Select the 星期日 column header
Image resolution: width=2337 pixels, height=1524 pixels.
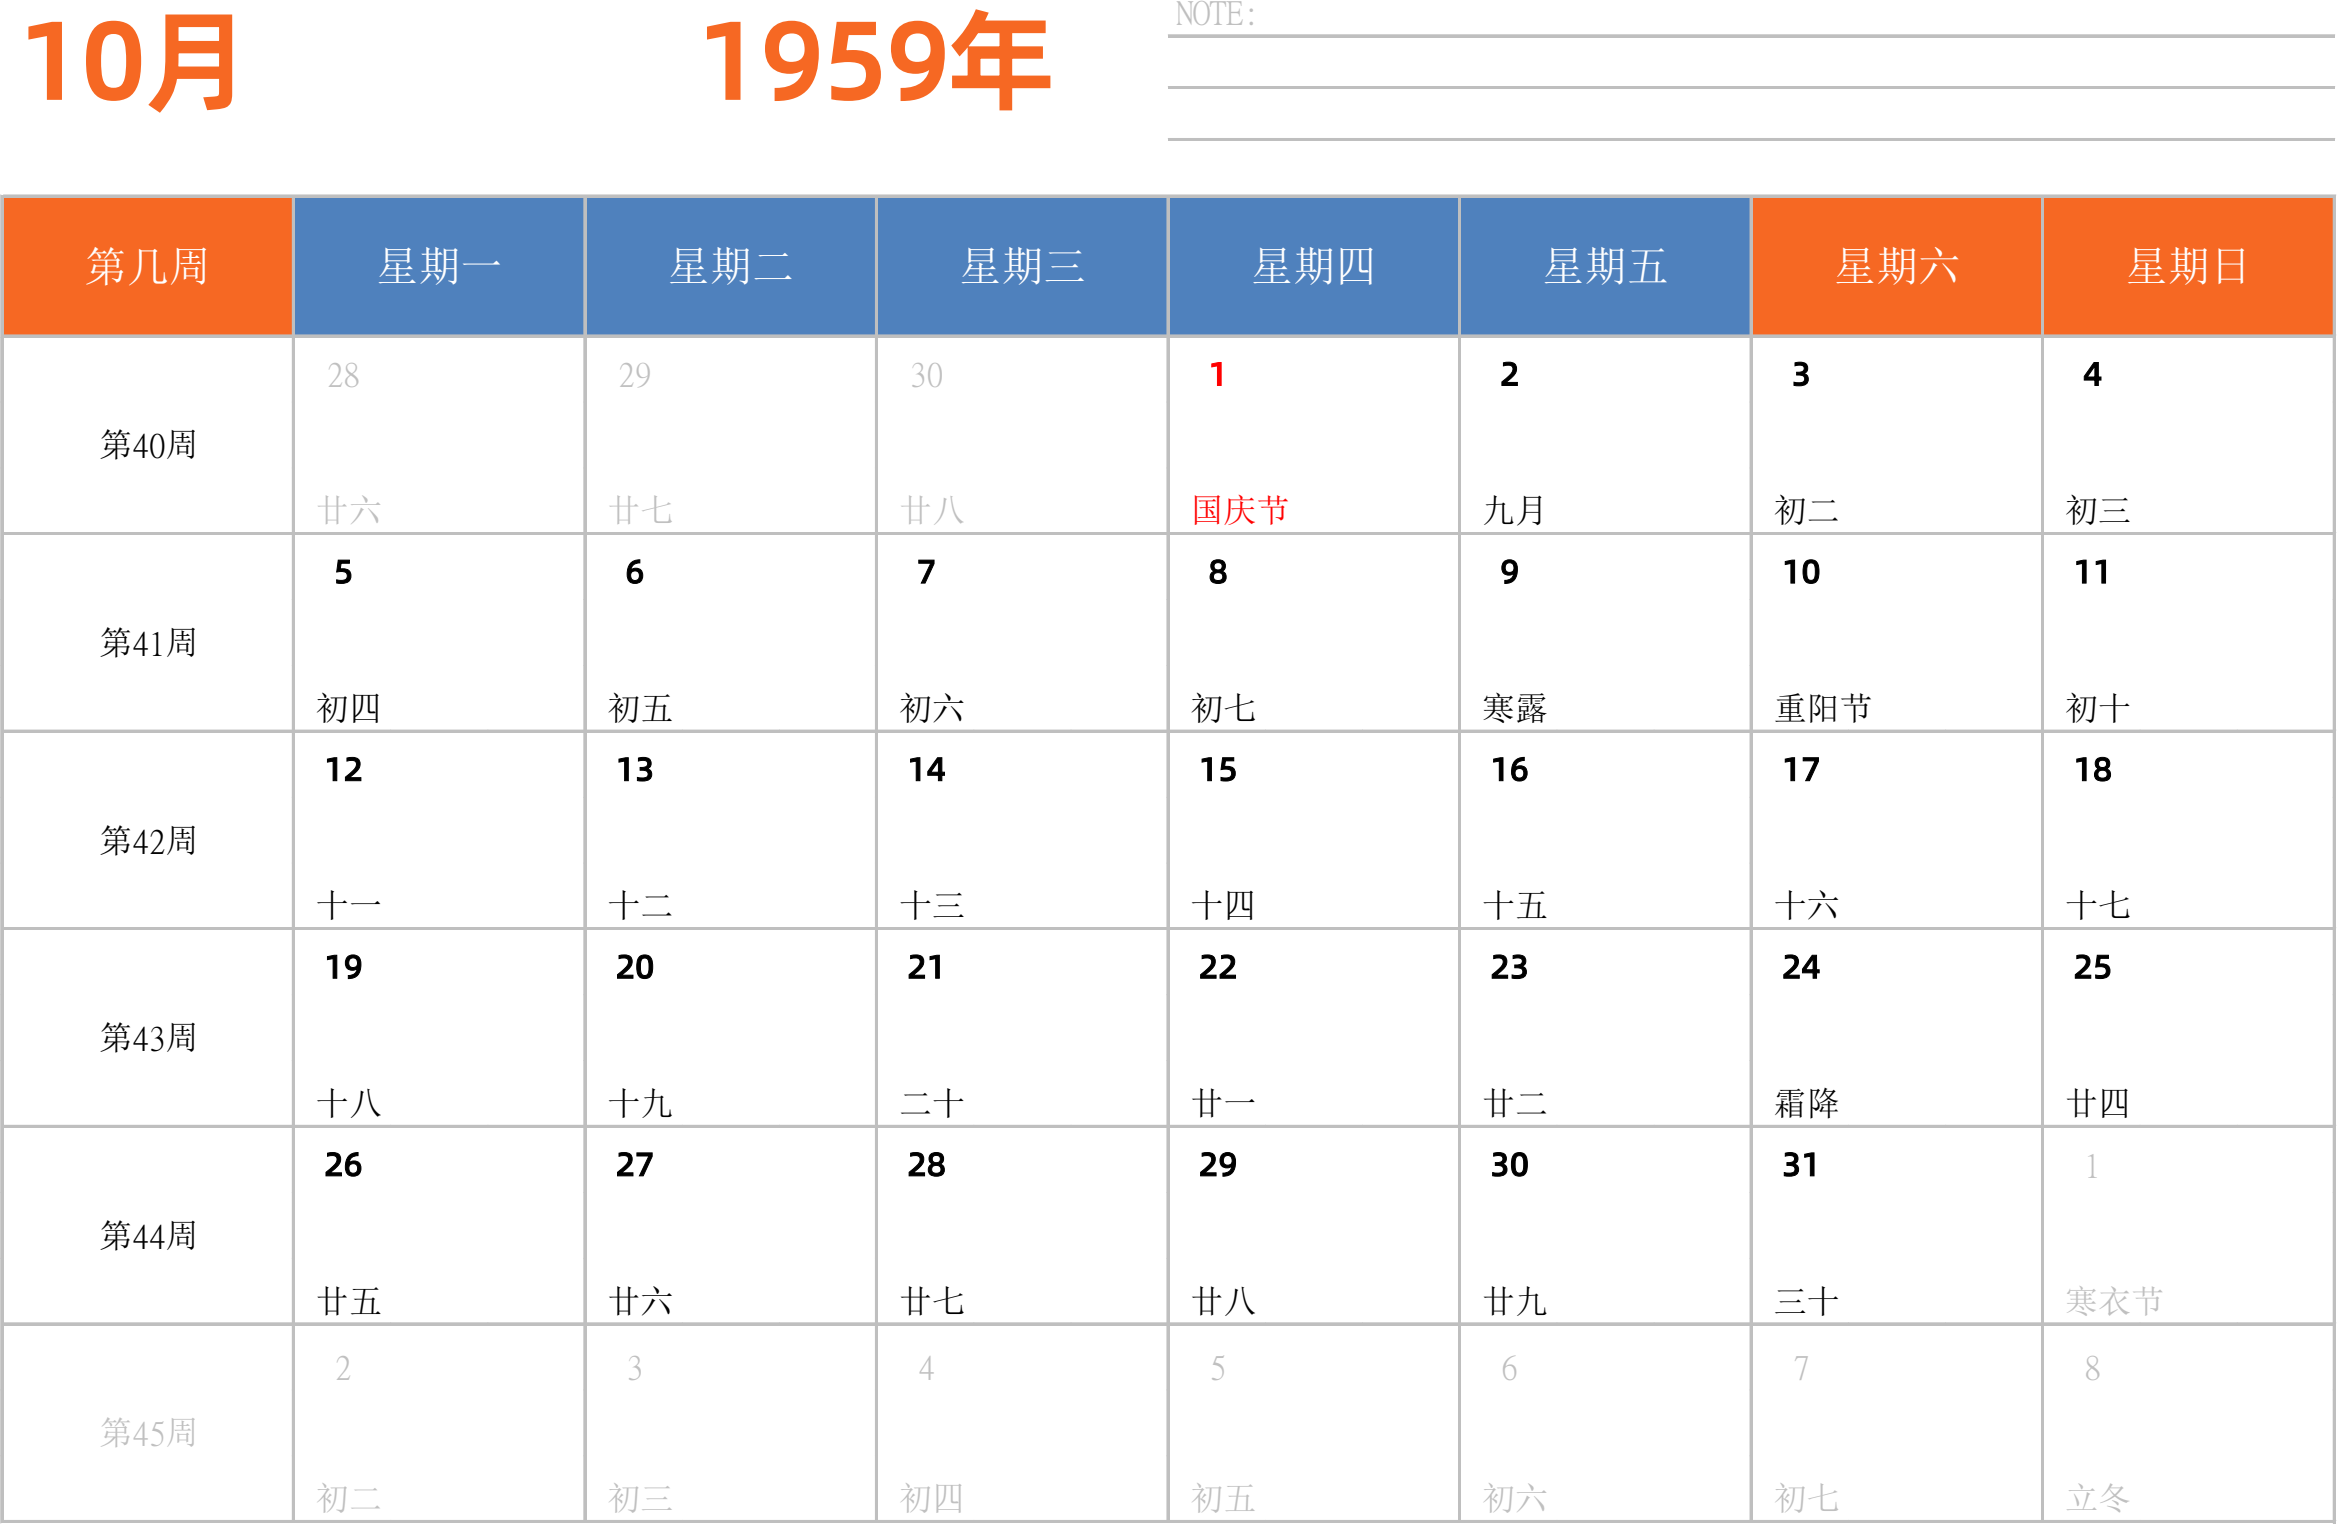click(2188, 266)
